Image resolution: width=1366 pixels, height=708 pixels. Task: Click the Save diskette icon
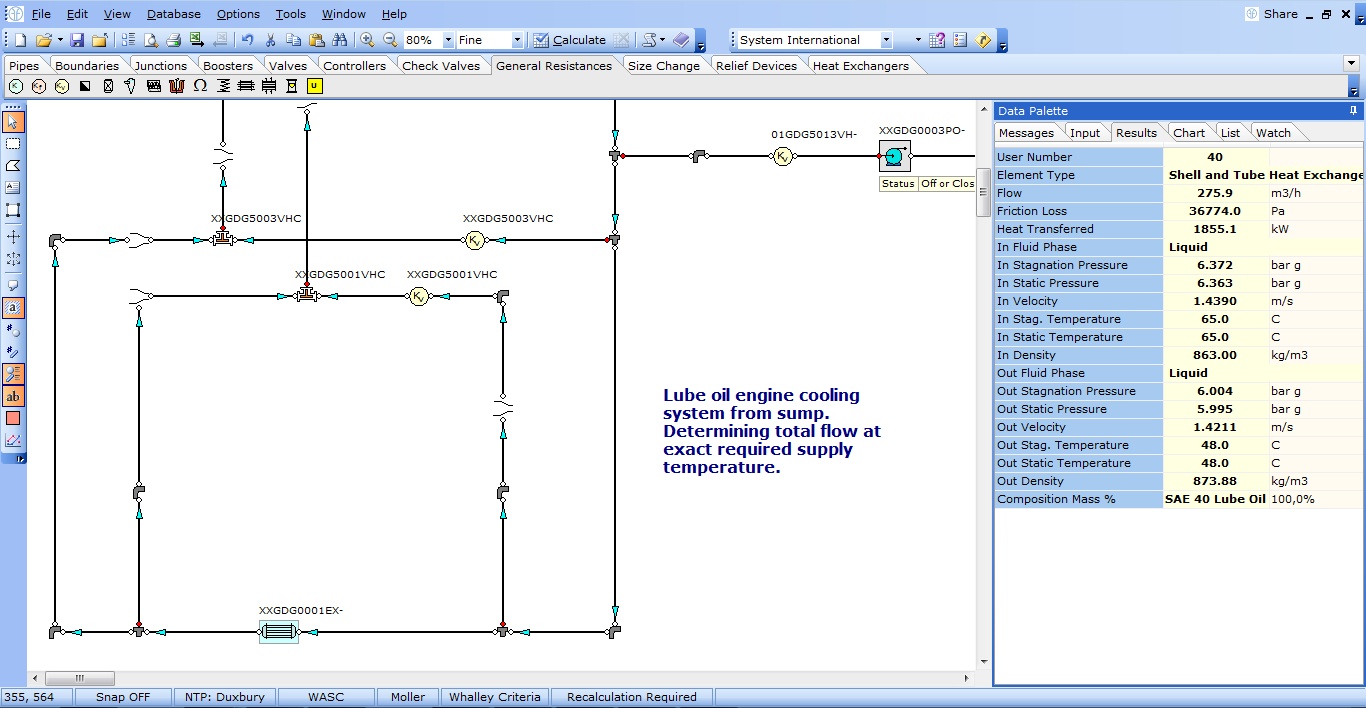click(x=77, y=40)
